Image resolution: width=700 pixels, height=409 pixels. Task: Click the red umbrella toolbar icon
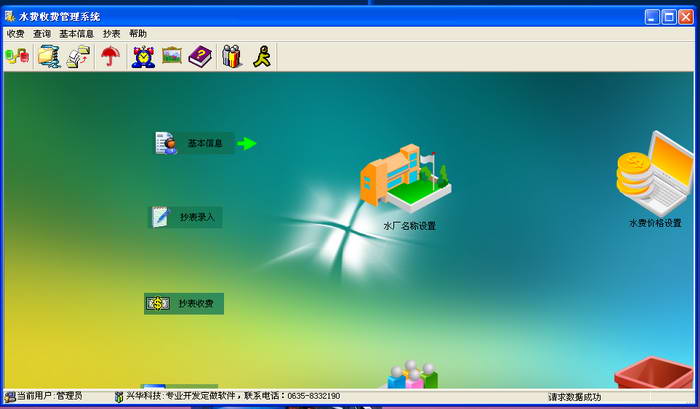point(110,57)
